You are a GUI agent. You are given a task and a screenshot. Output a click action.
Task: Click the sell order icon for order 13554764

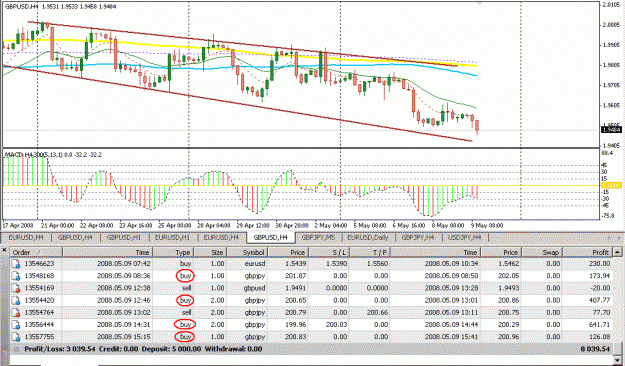tap(16, 312)
